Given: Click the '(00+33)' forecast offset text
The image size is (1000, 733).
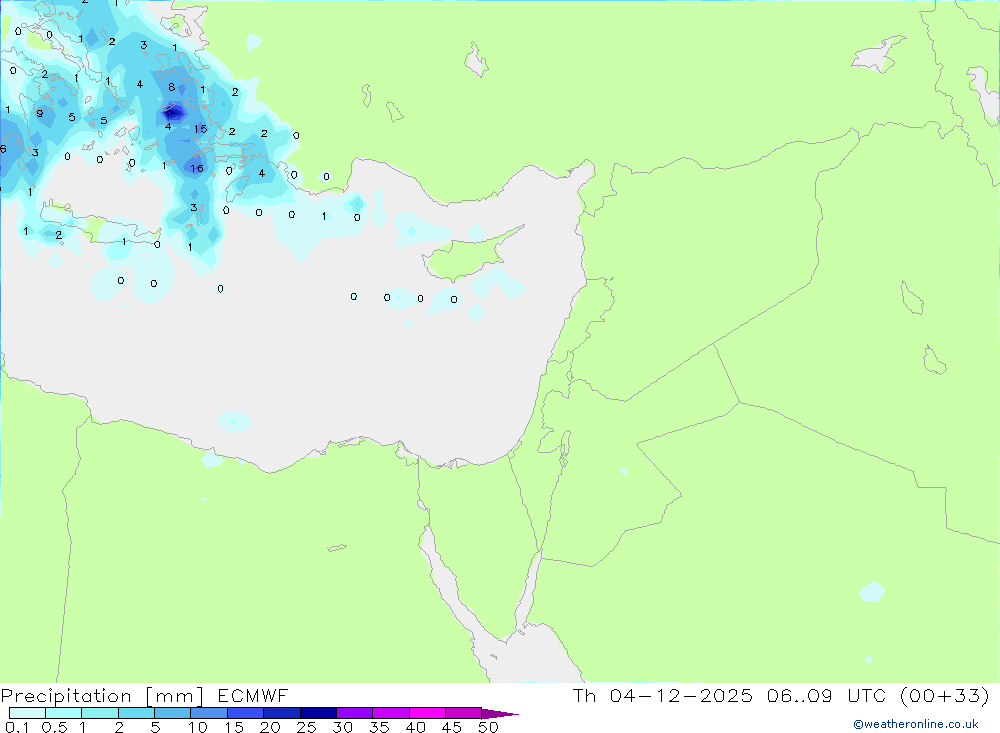Looking at the screenshot, I should (945, 695).
